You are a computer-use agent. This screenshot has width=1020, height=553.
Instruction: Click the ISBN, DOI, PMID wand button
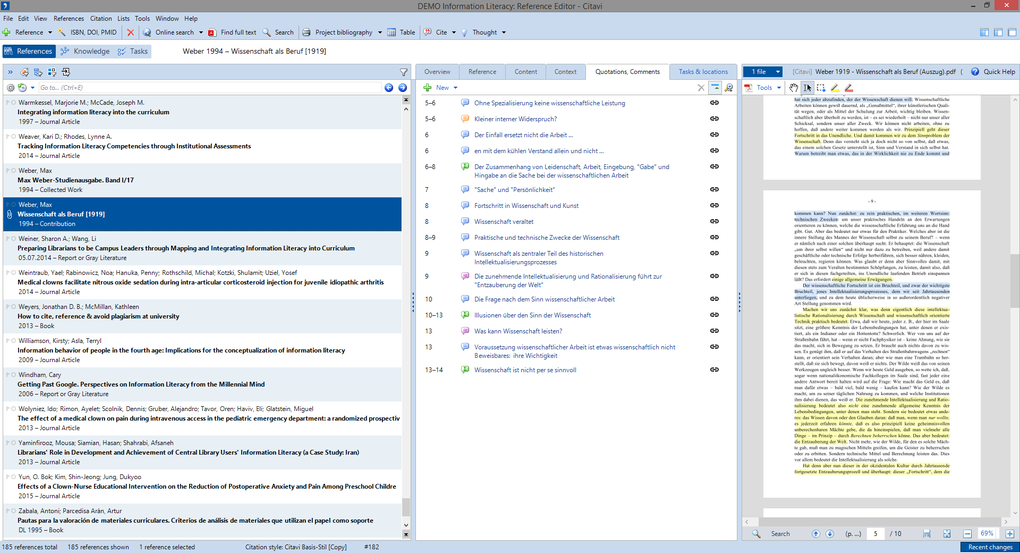click(x=87, y=32)
